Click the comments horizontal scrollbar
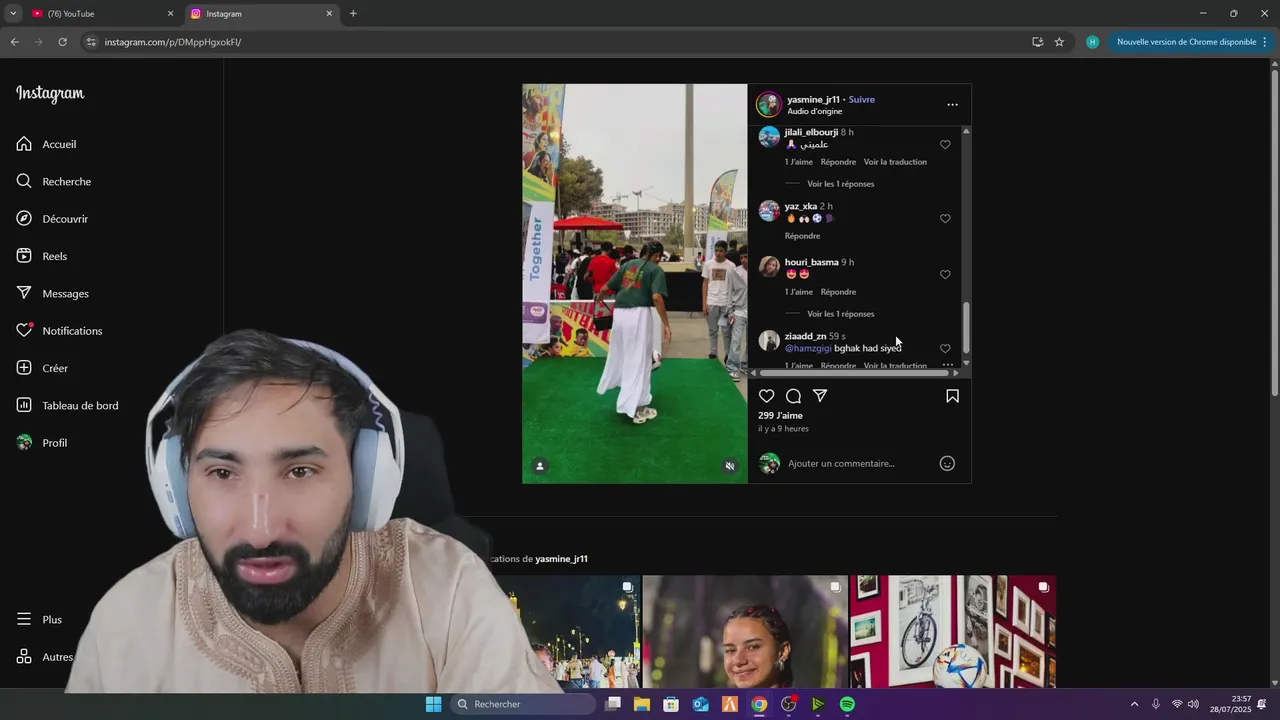Screen dimensions: 1280x720 coord(855,373)
